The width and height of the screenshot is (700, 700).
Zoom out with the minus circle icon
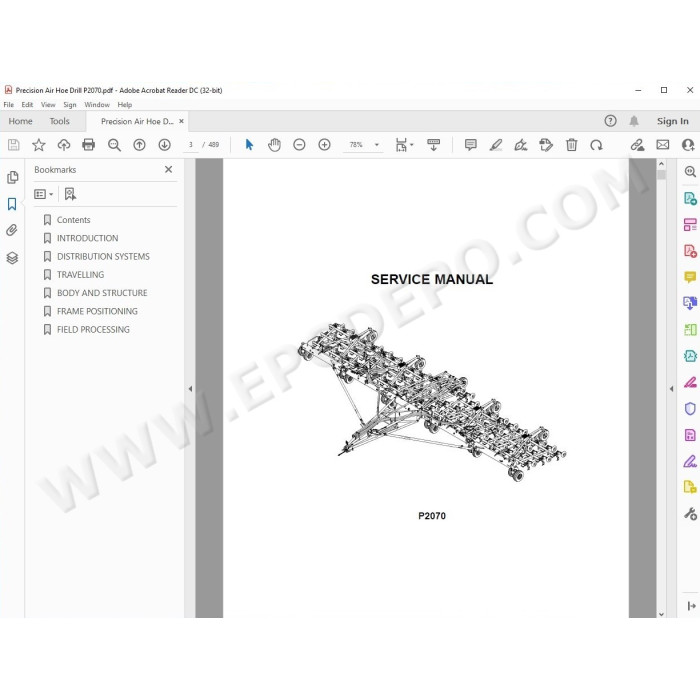click(x=299, y=145)
